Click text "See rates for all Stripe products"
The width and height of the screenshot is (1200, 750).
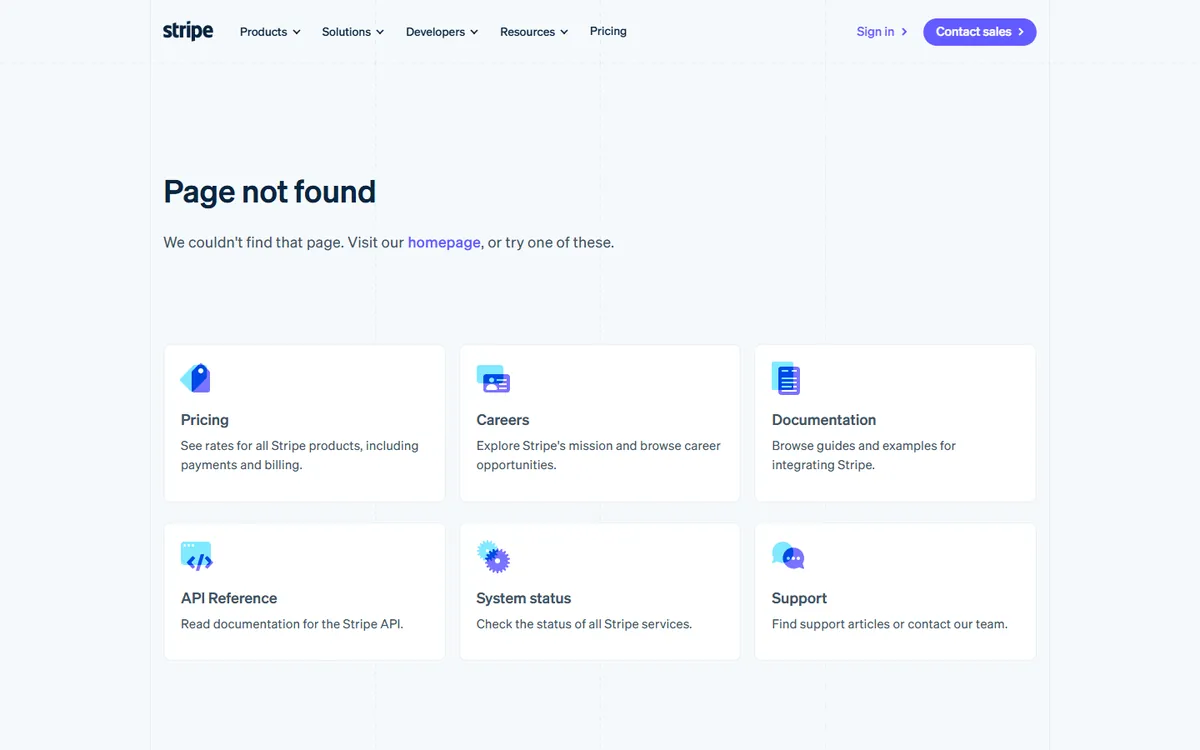271,446
